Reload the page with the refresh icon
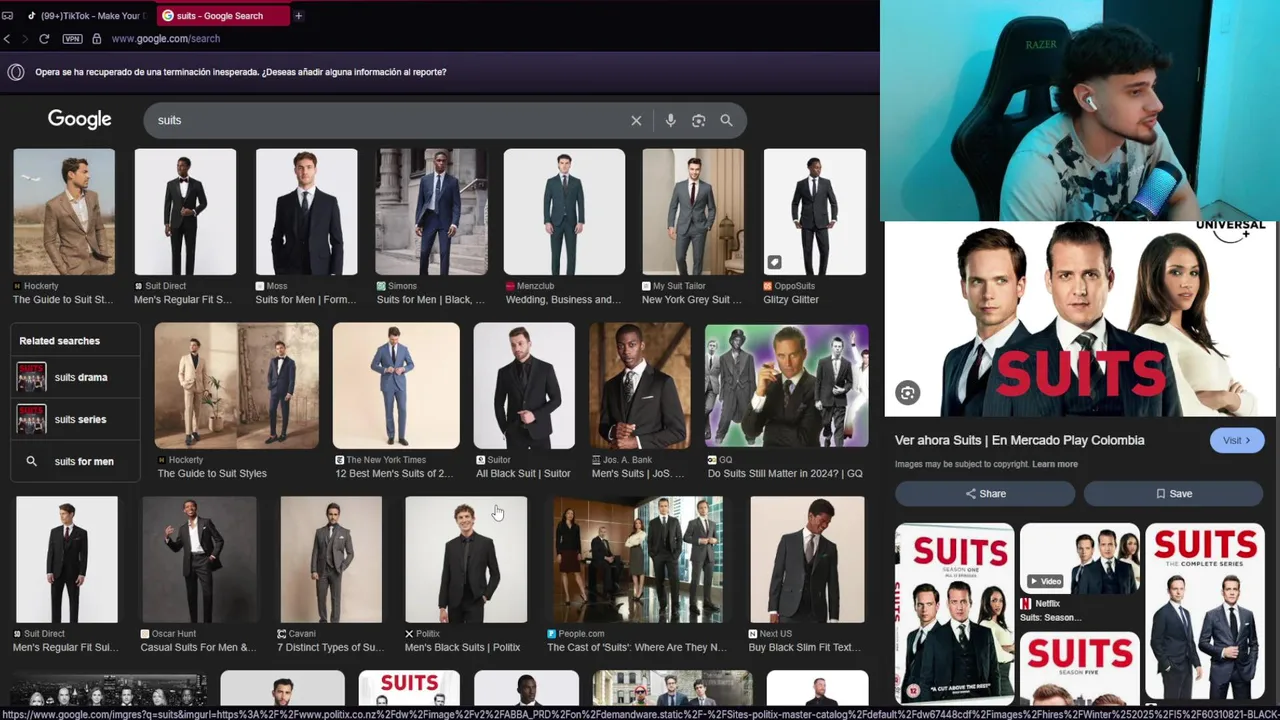This screenshot has width=1280, height=720. pos(44,38)
